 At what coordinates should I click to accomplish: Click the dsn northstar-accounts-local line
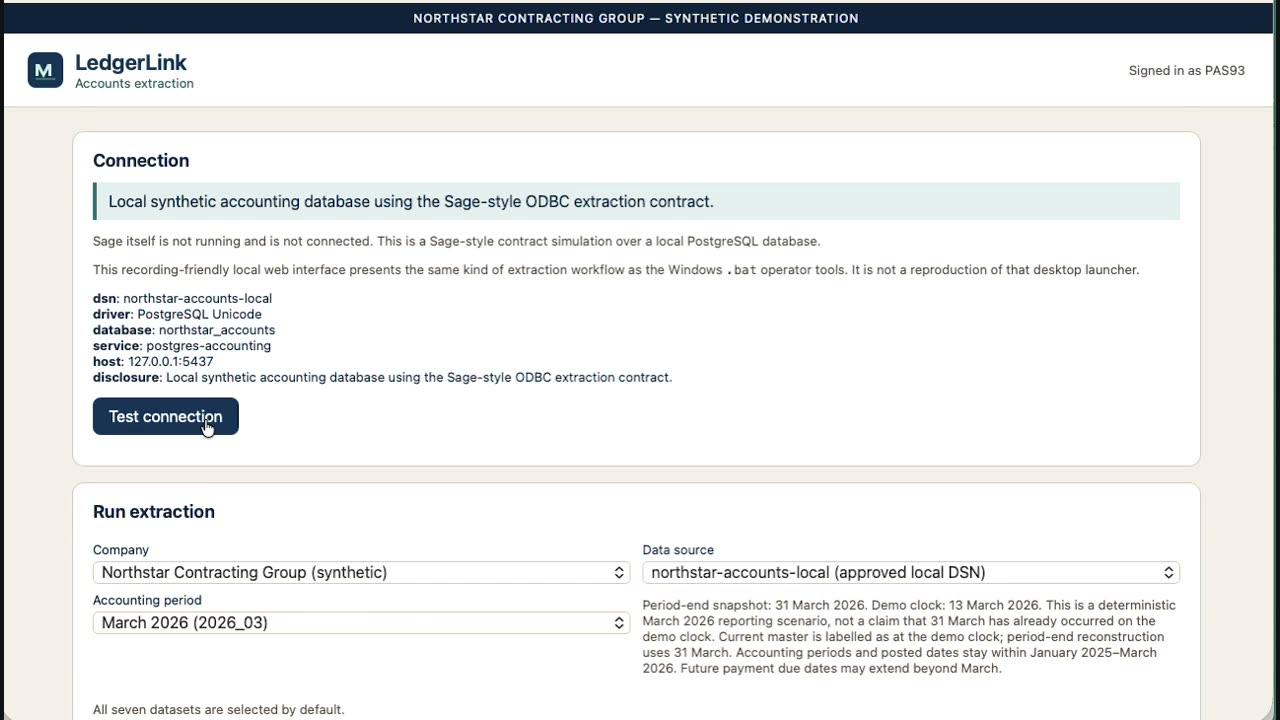[182, 298]
